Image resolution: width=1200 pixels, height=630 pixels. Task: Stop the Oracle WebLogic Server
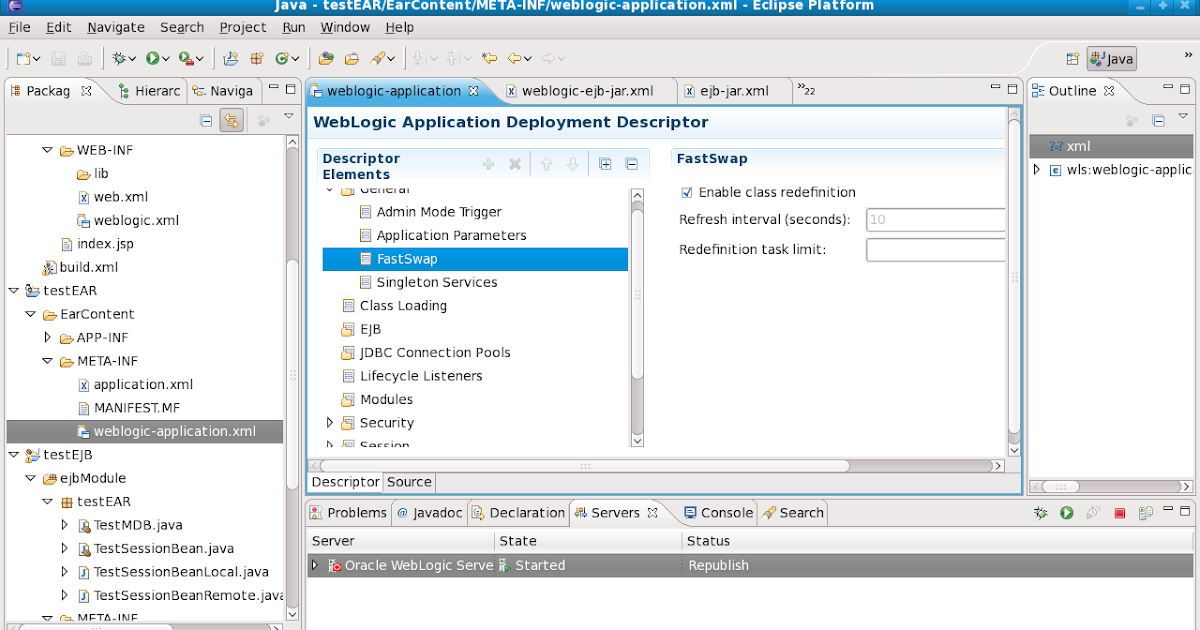coord(1120,512)
